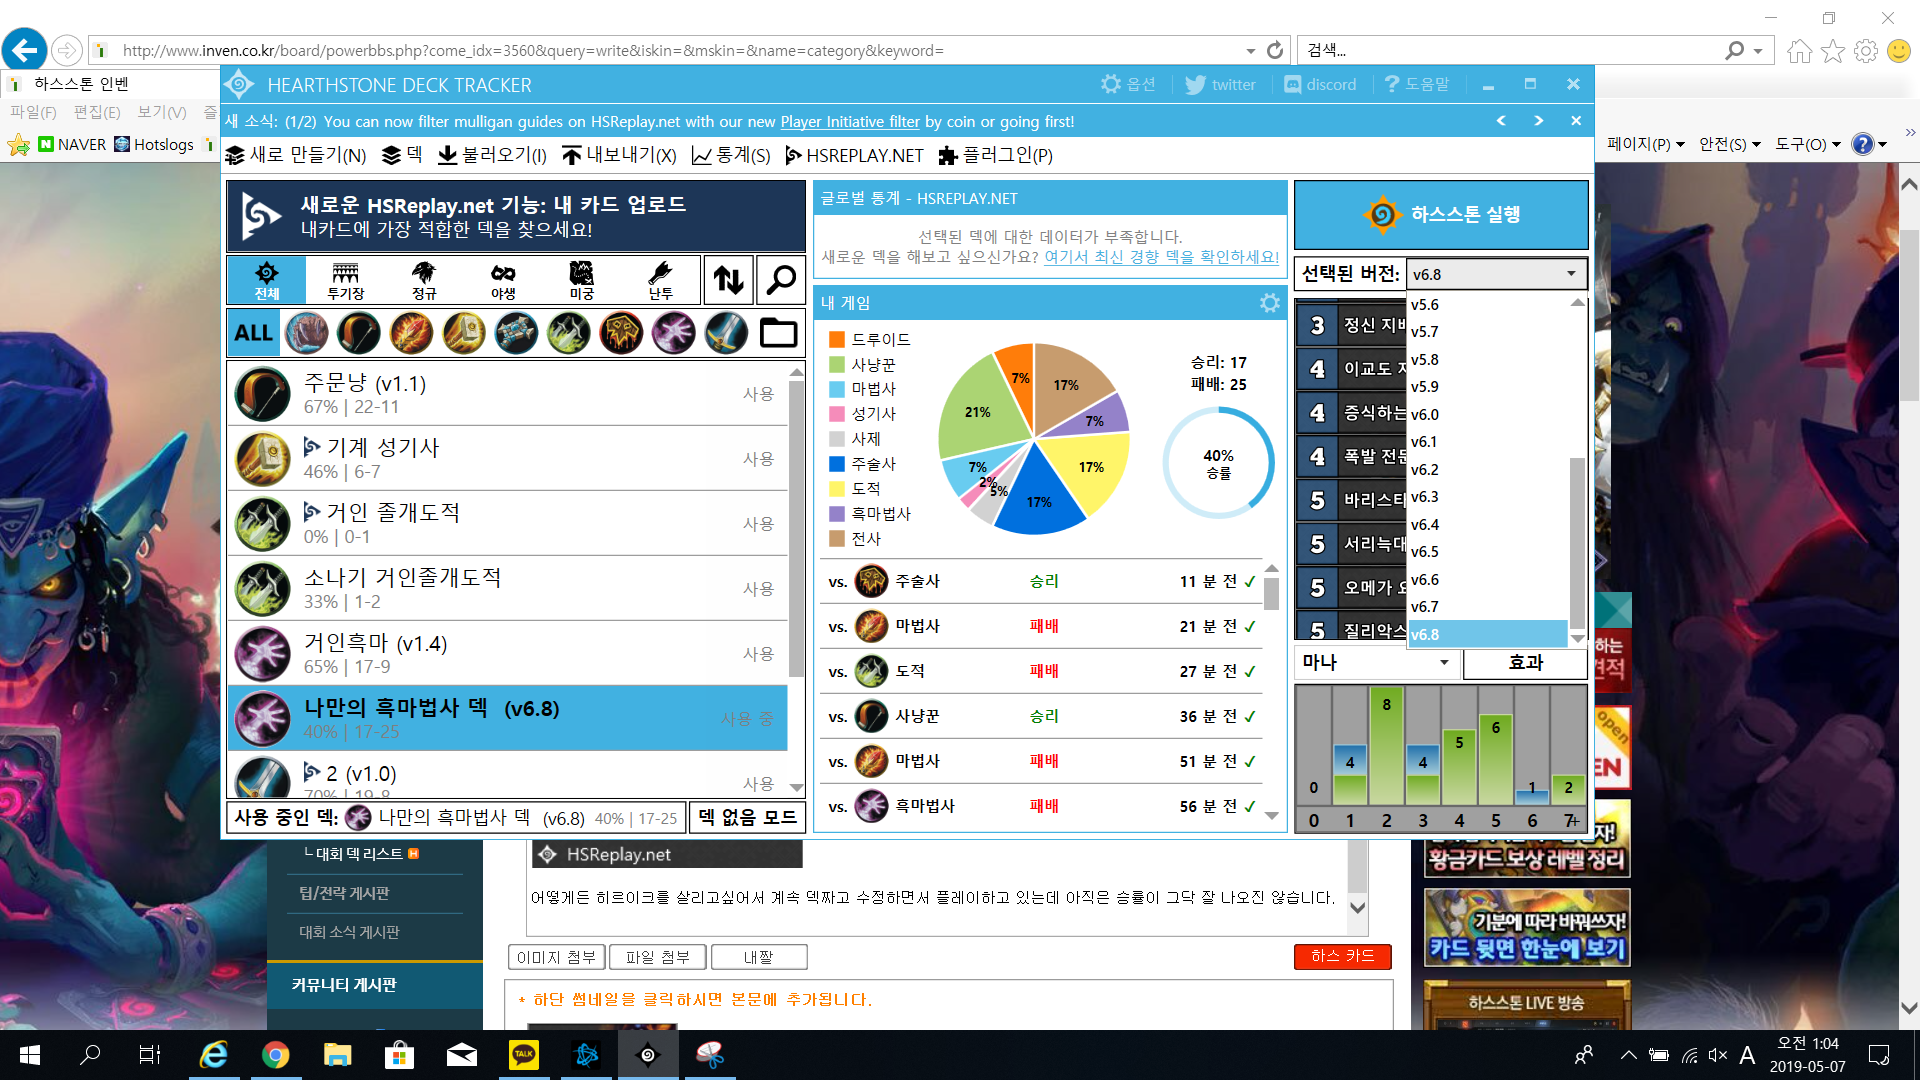
Task: Click the discord link in title bar
Action: tap(1320, 85)
